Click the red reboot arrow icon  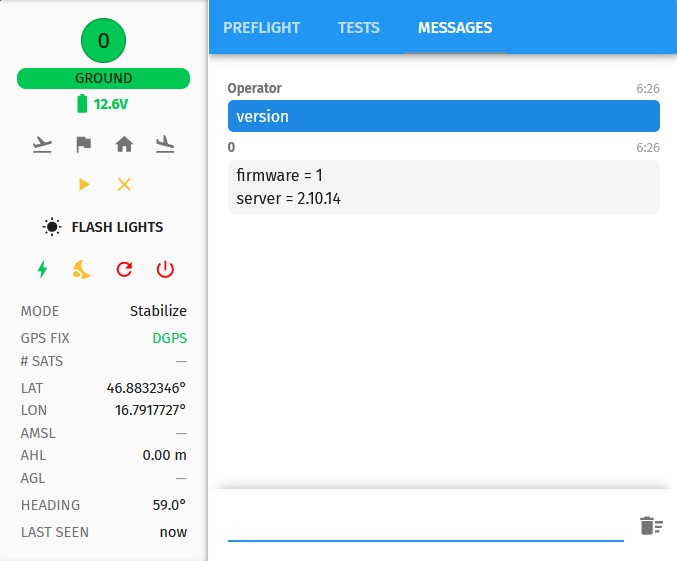[124, 269]
